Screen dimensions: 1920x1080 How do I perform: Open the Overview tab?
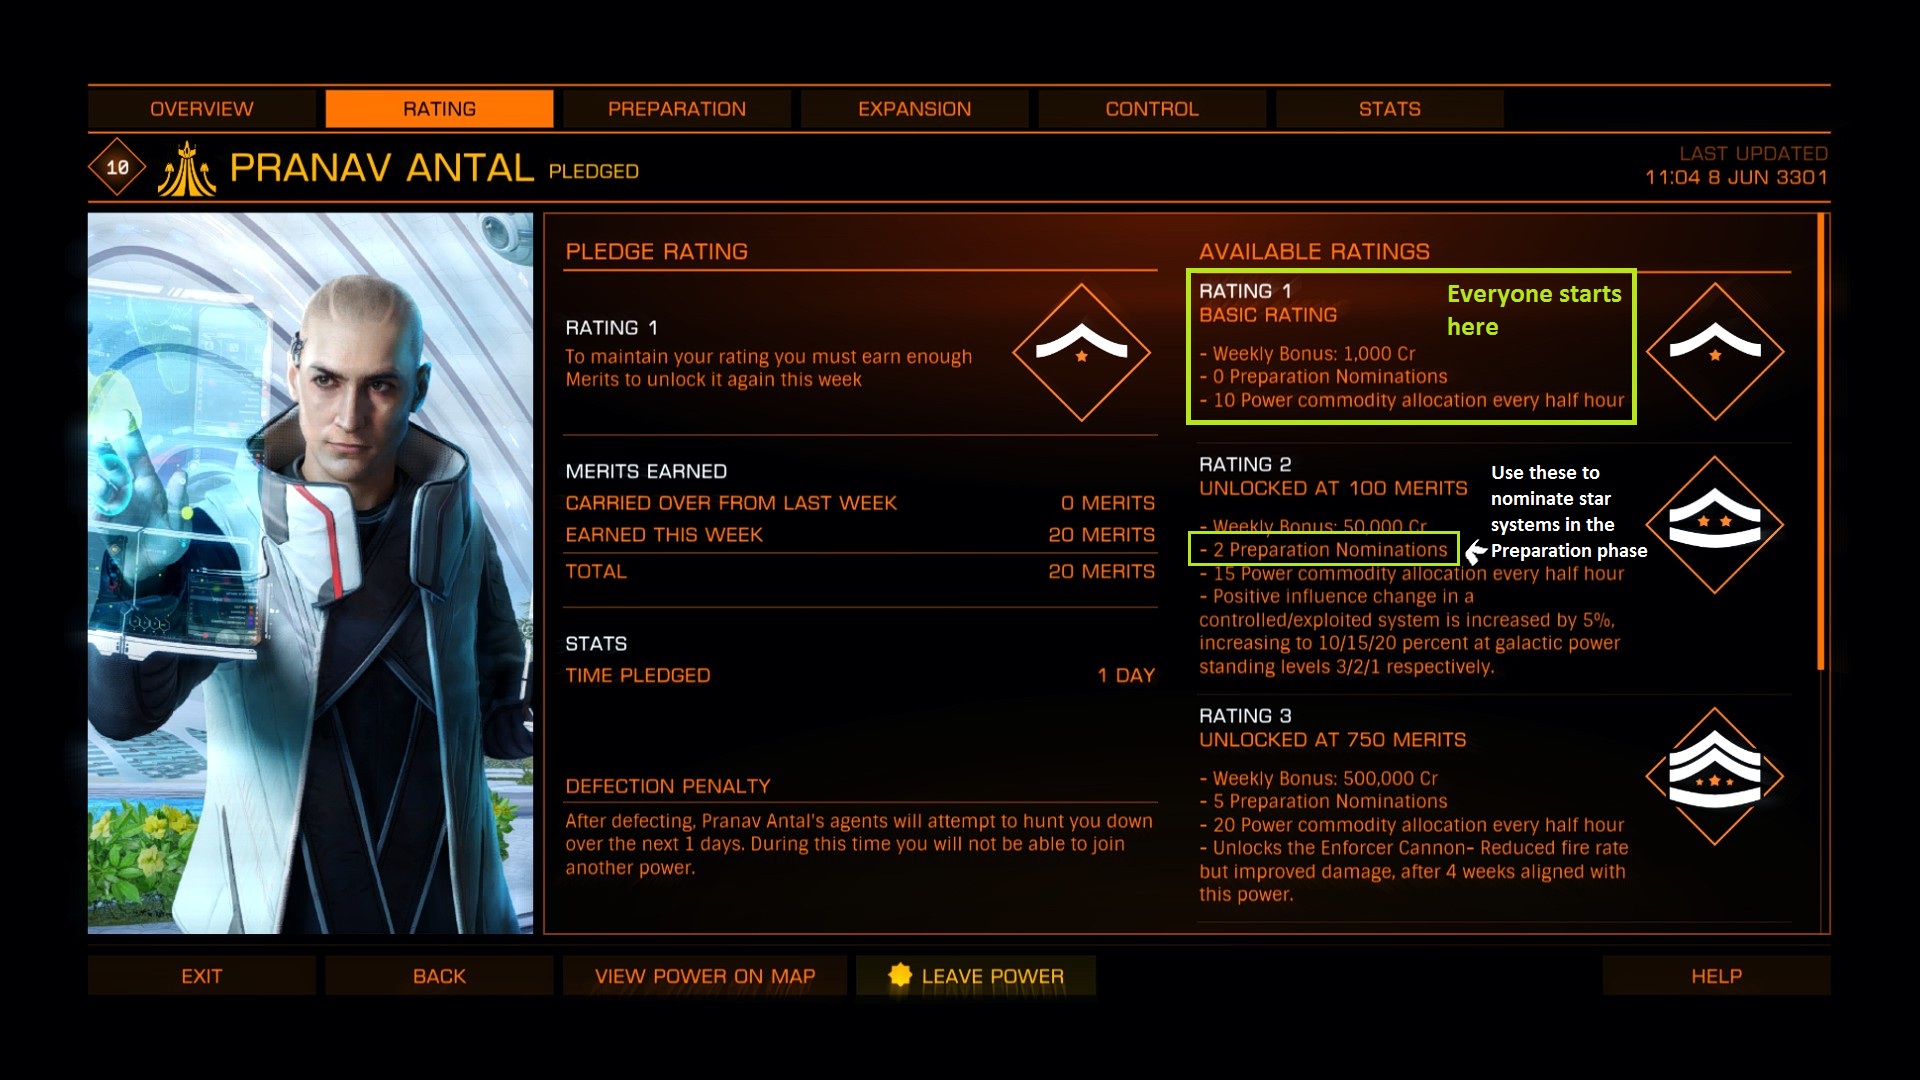pos(202,109)
